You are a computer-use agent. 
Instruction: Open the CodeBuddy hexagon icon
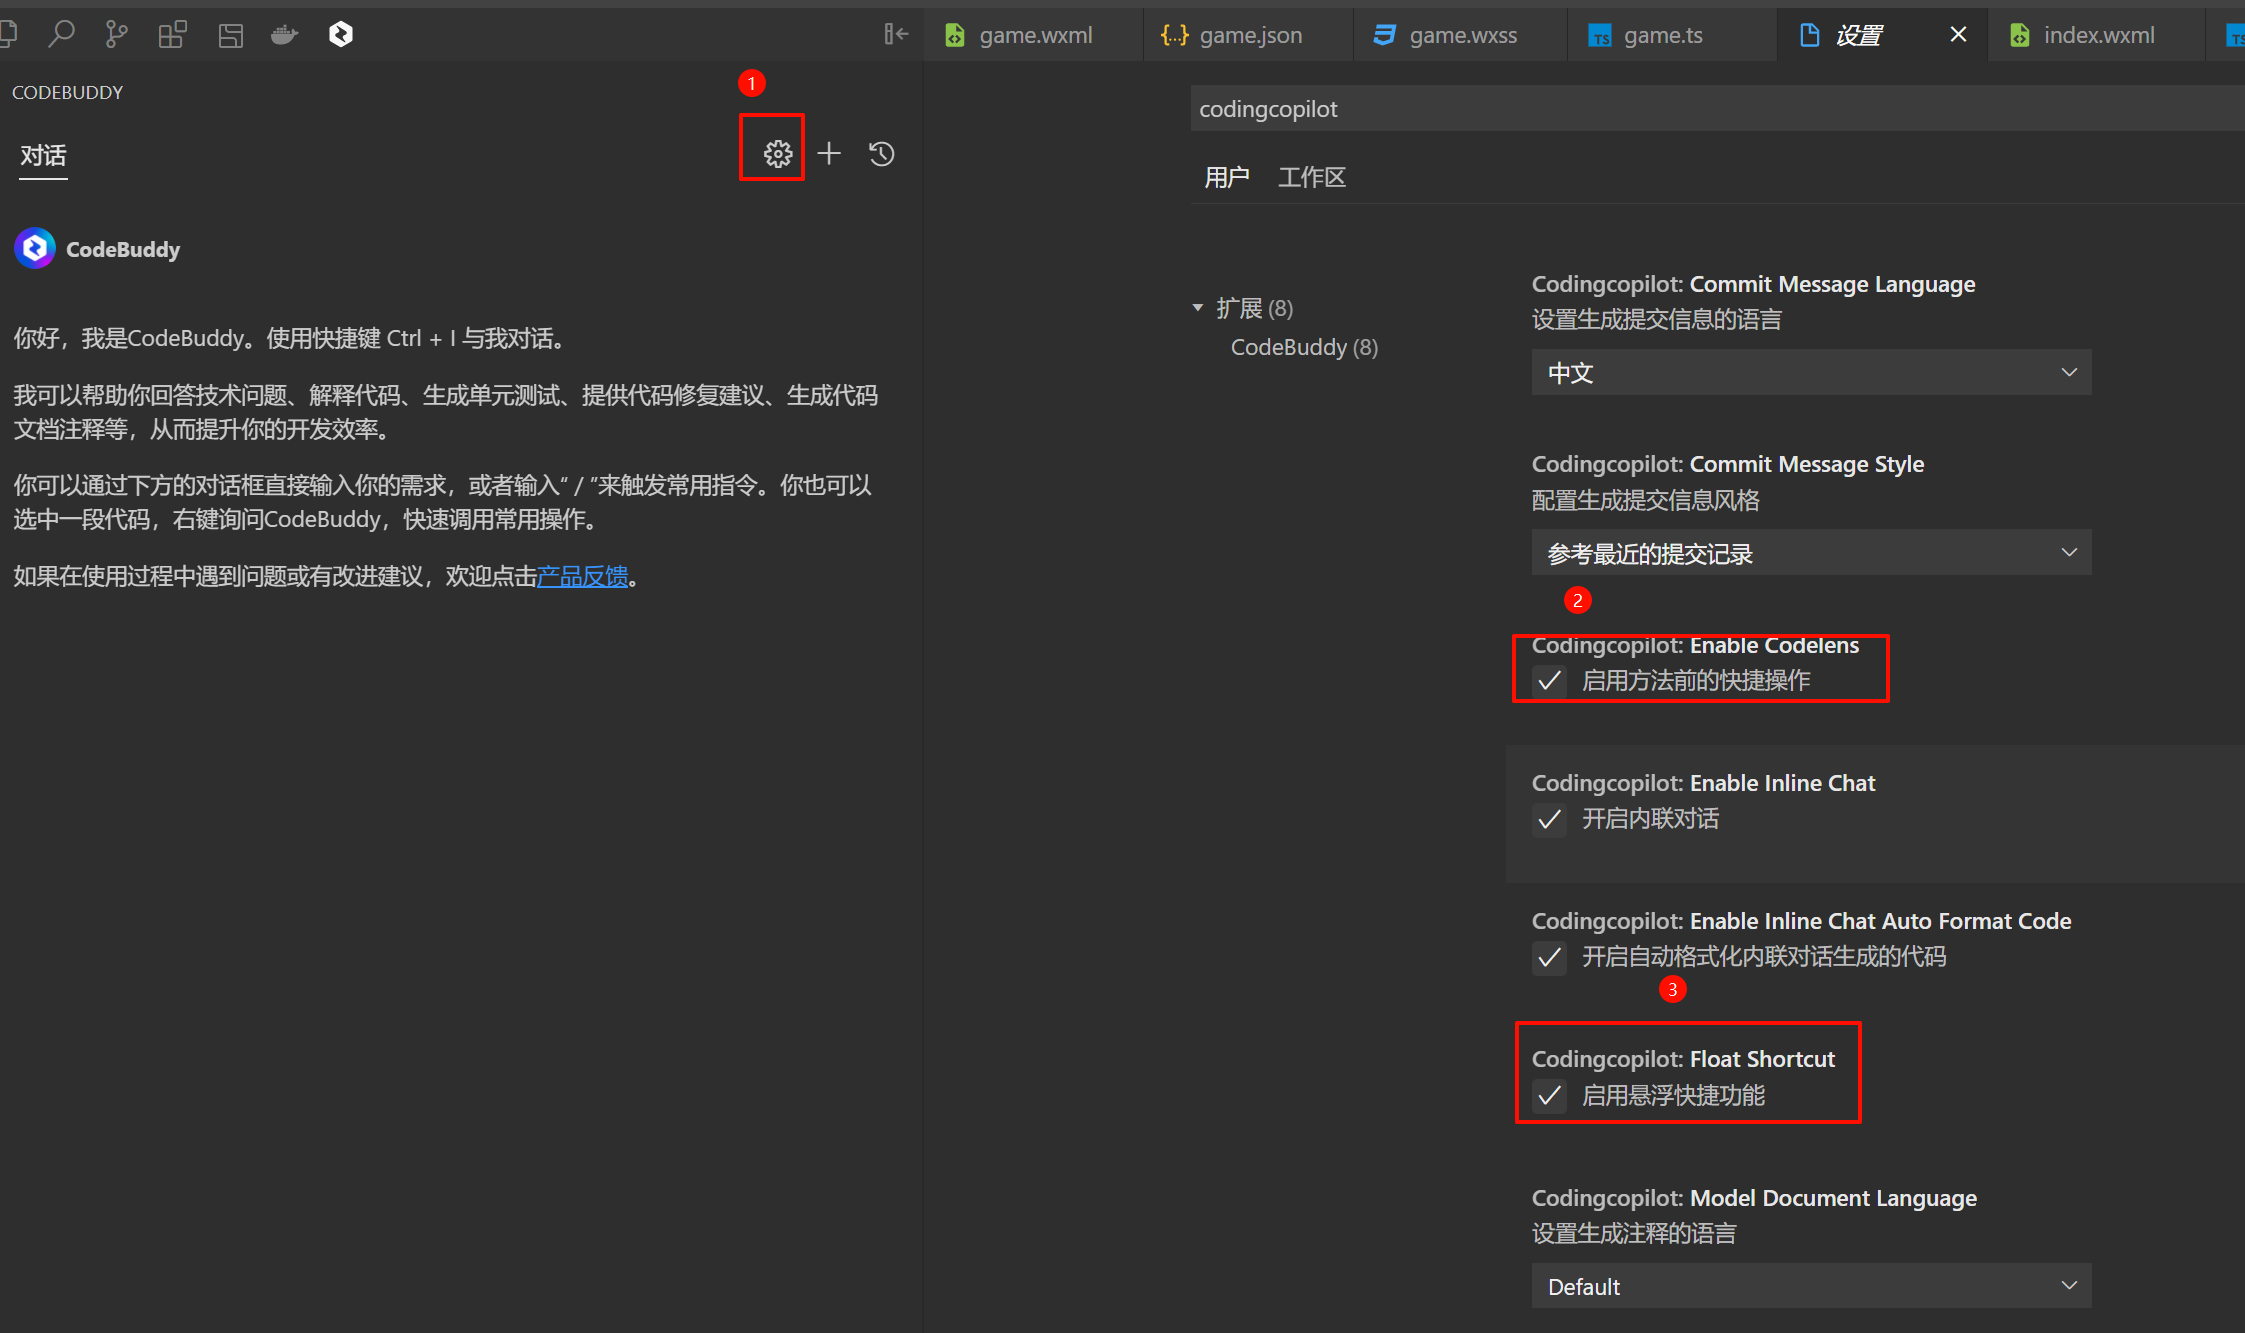[x=341, y=35]
